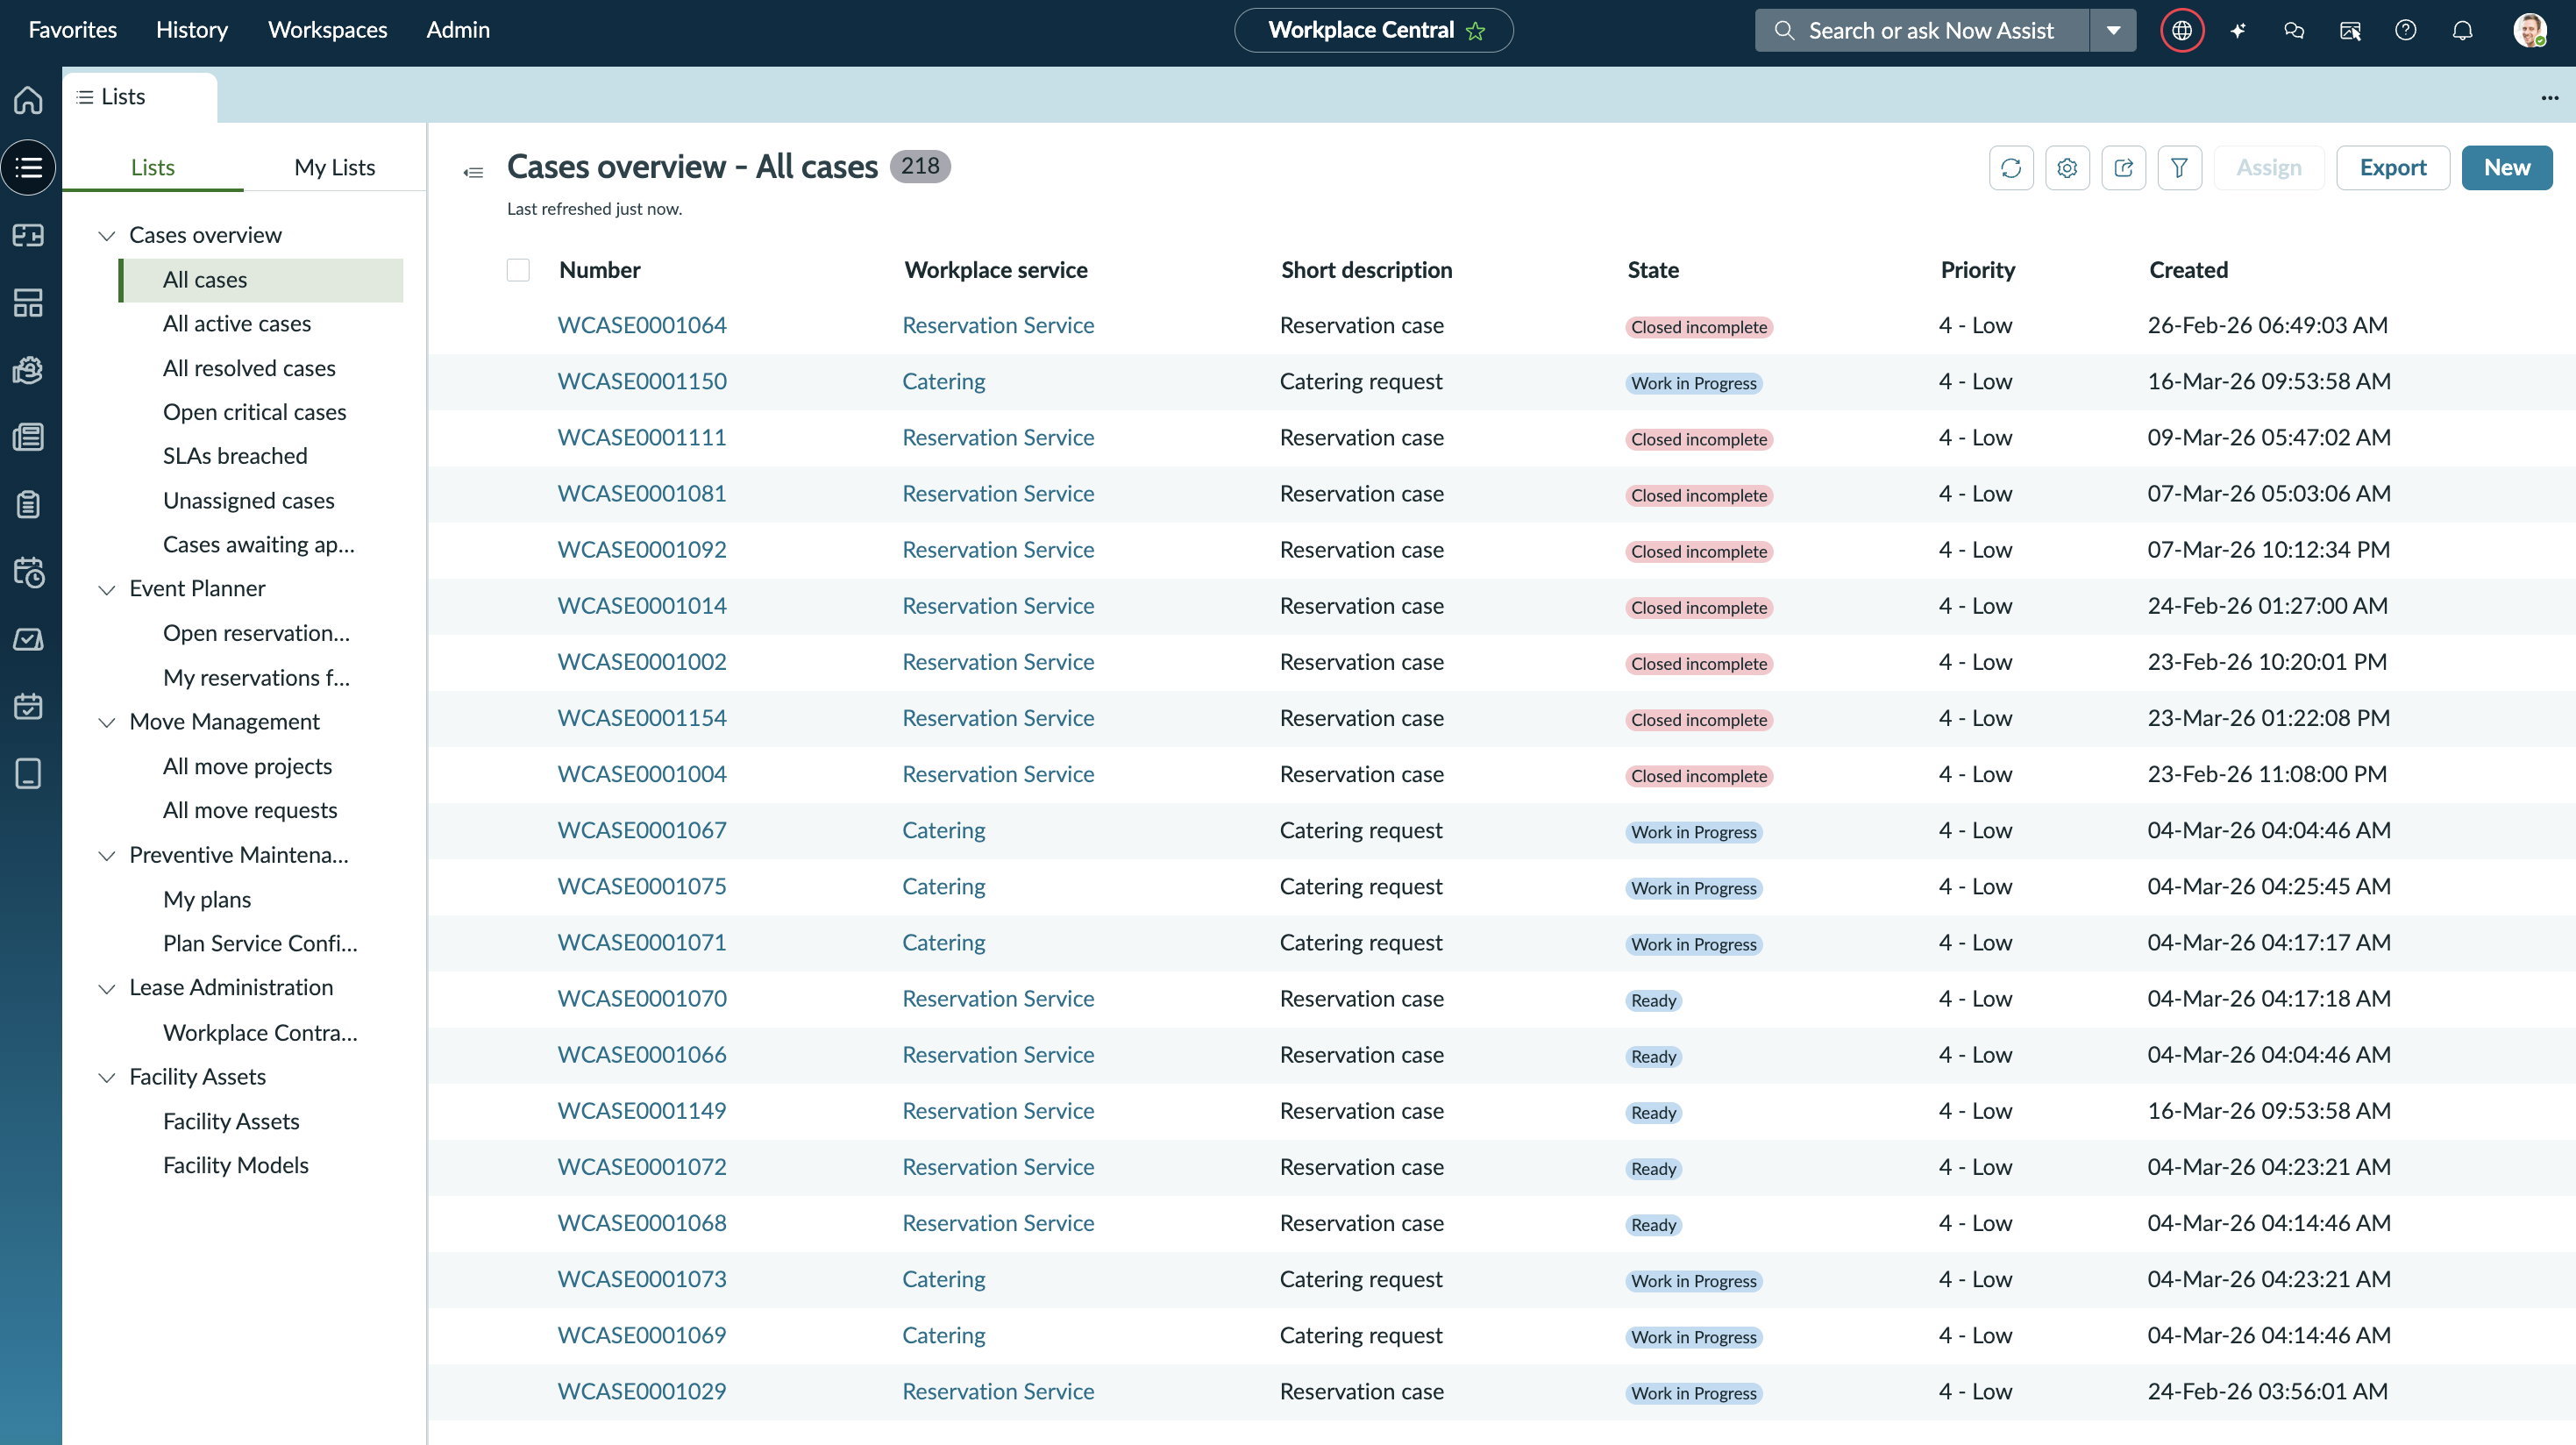Open the Workspaces menu
Image resolution: width=2576 pixels, height=1445 pixels.
click(327, 30)
